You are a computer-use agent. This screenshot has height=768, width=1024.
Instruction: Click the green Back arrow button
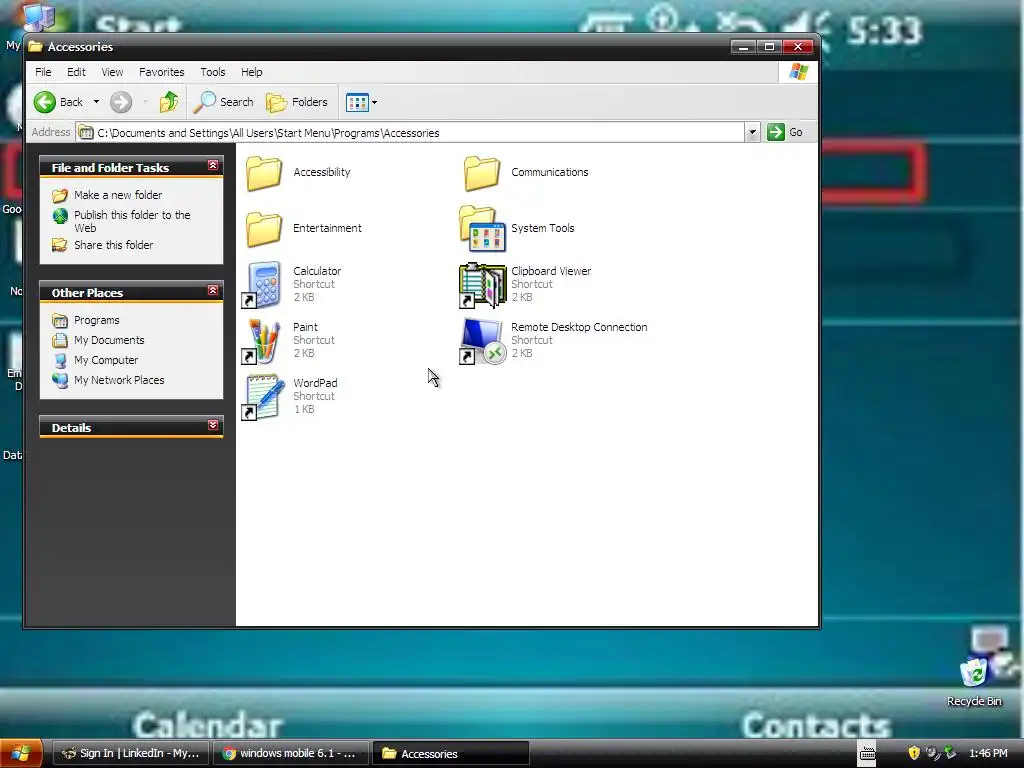click(45, 102)
